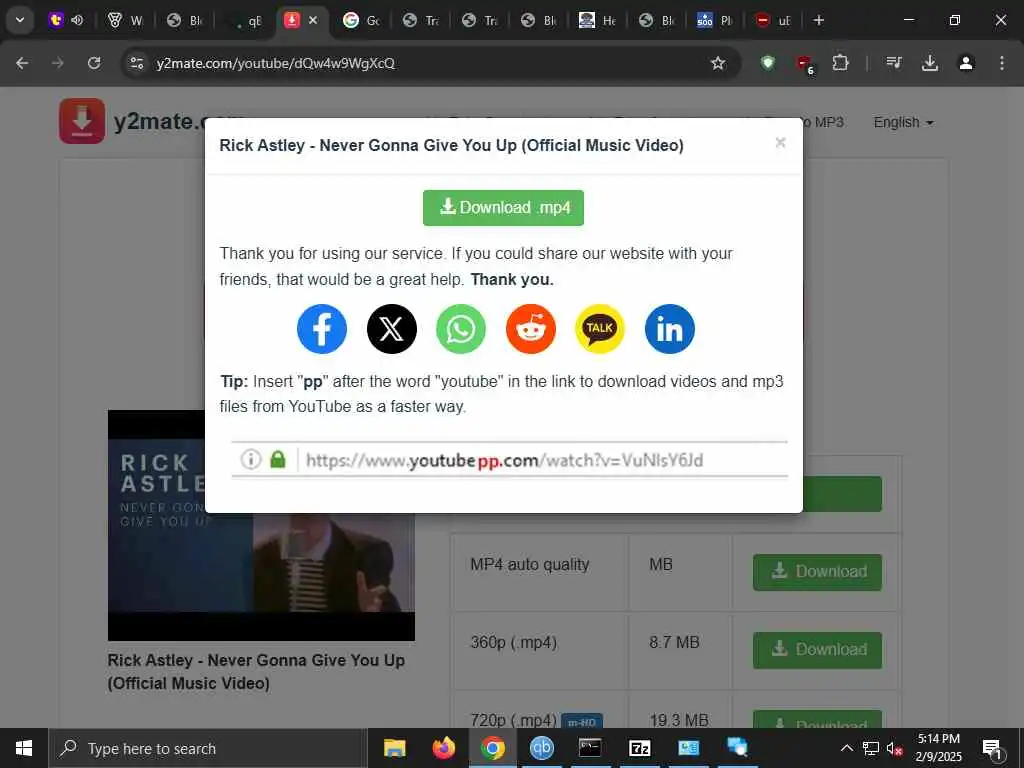Open qBittorrent from taskbar
This screenshot has height=768, width=1024.
tap(541, 748)
